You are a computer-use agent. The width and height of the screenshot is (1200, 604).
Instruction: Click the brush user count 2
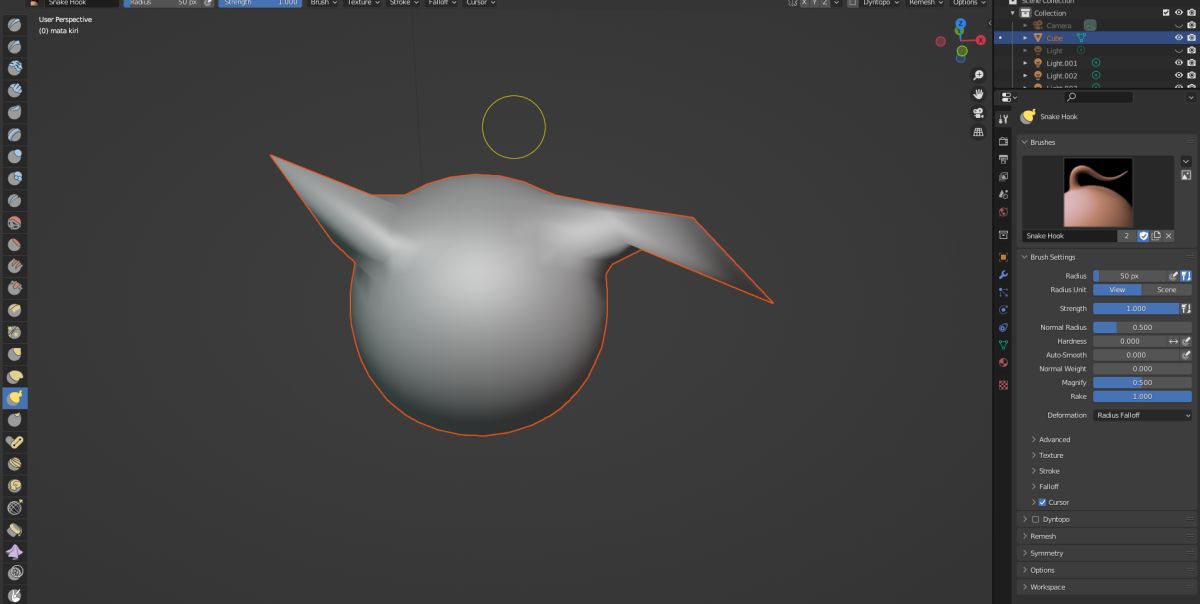click(x=1127, y=236)
